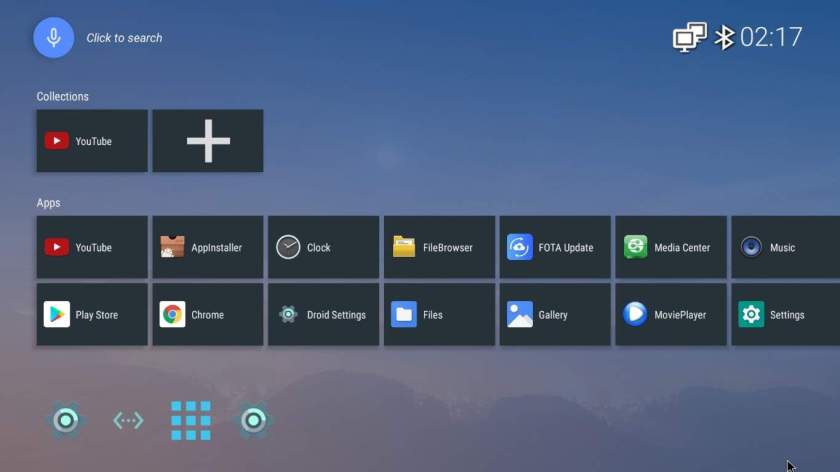This screenshot has height=472, width=840.
Task: Open Droid Settings
Action: tap(324, 314)
